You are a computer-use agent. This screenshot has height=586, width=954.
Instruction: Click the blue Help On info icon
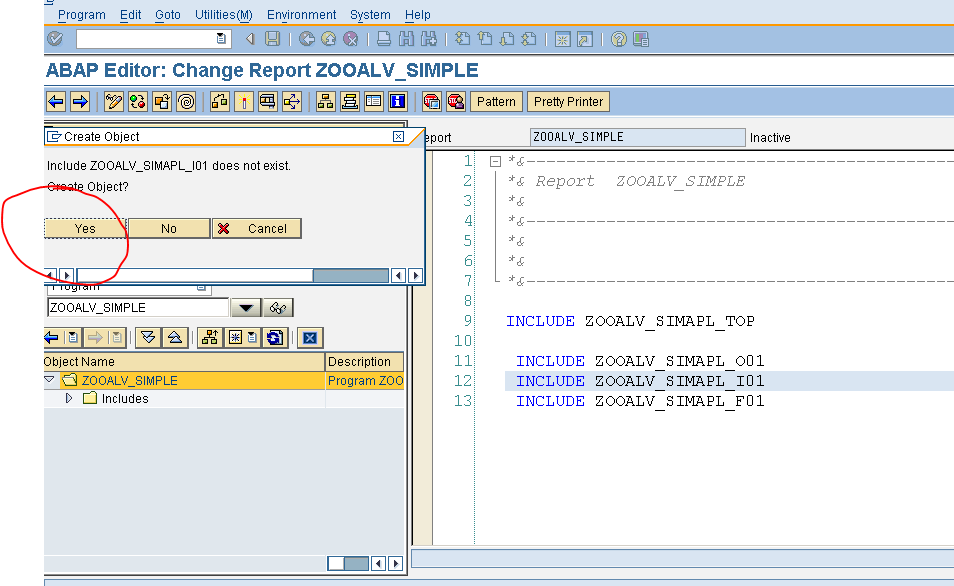point(398,102)
